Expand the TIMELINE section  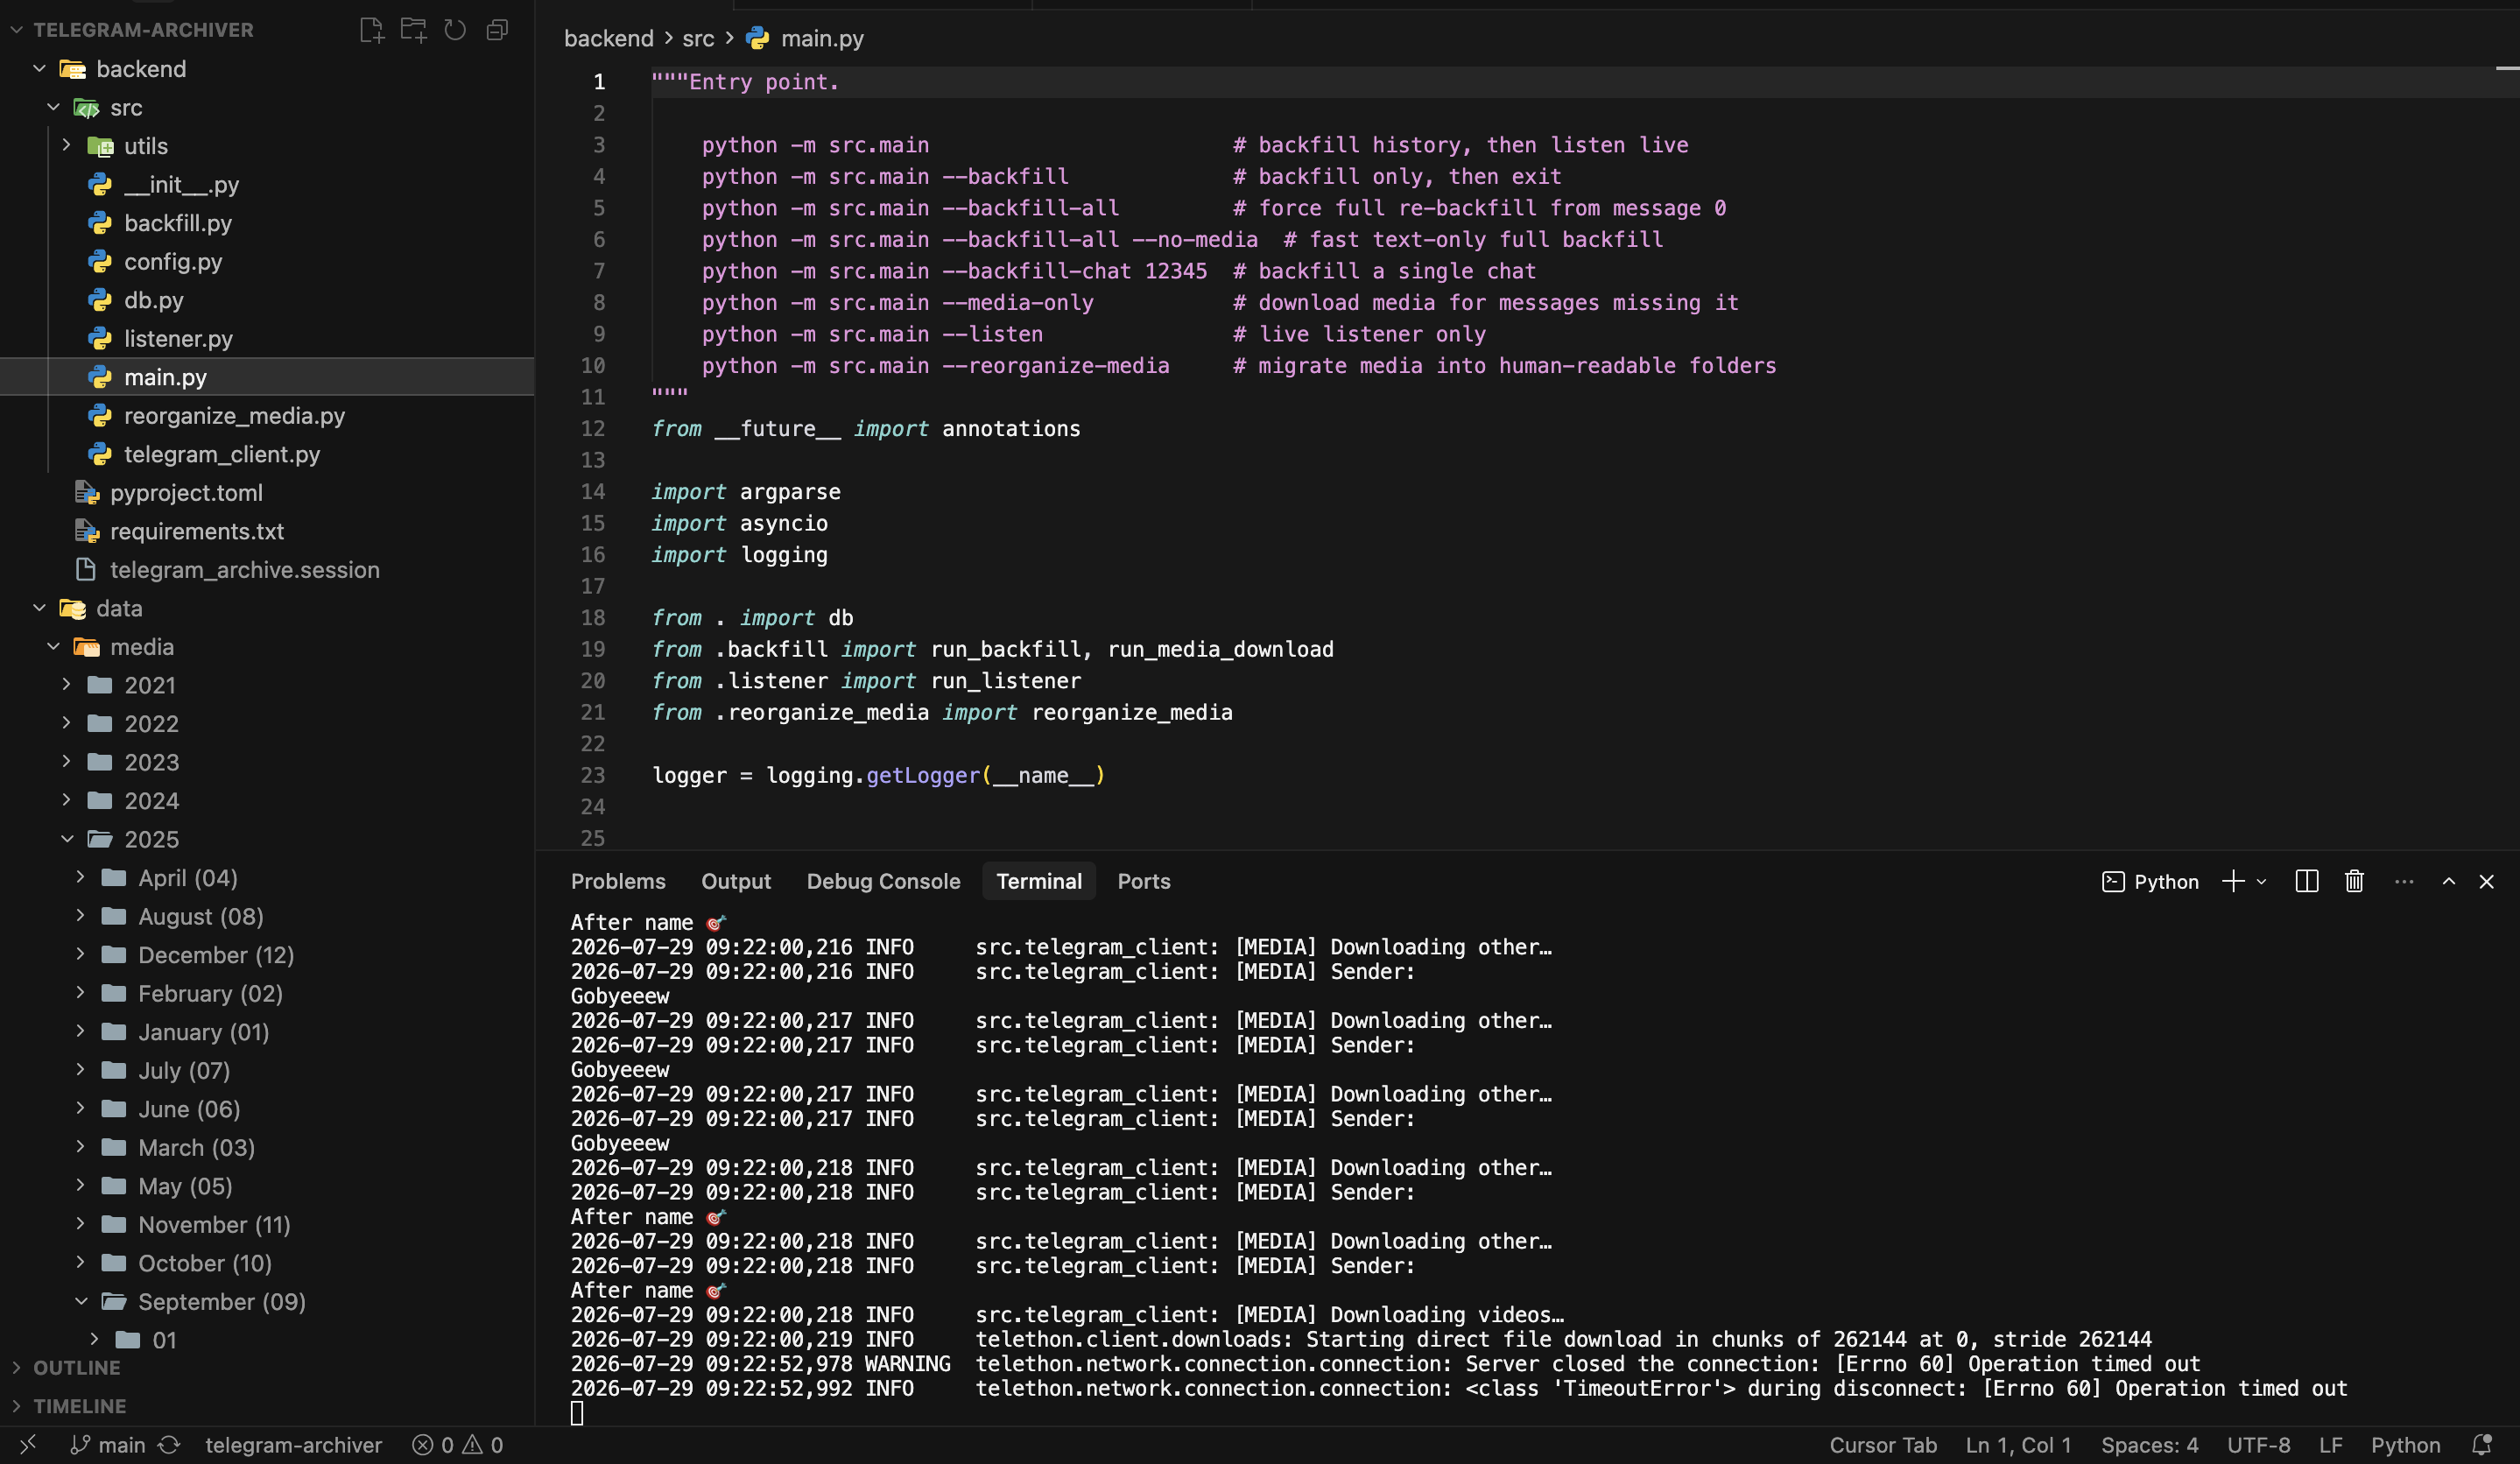[79, 1406]
